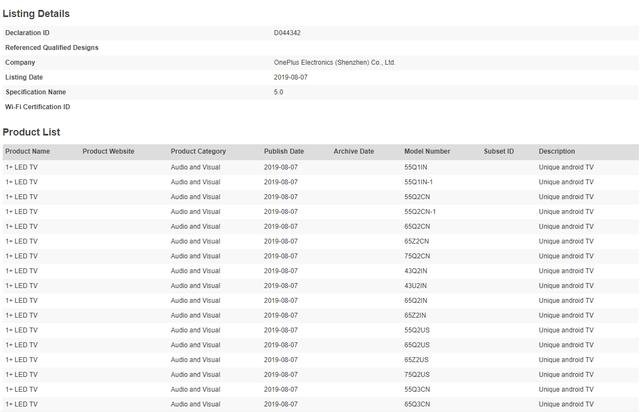Viewport: 640px width, 412px height.
Task: Click the Model Number column header
Action: click(427, 151)
